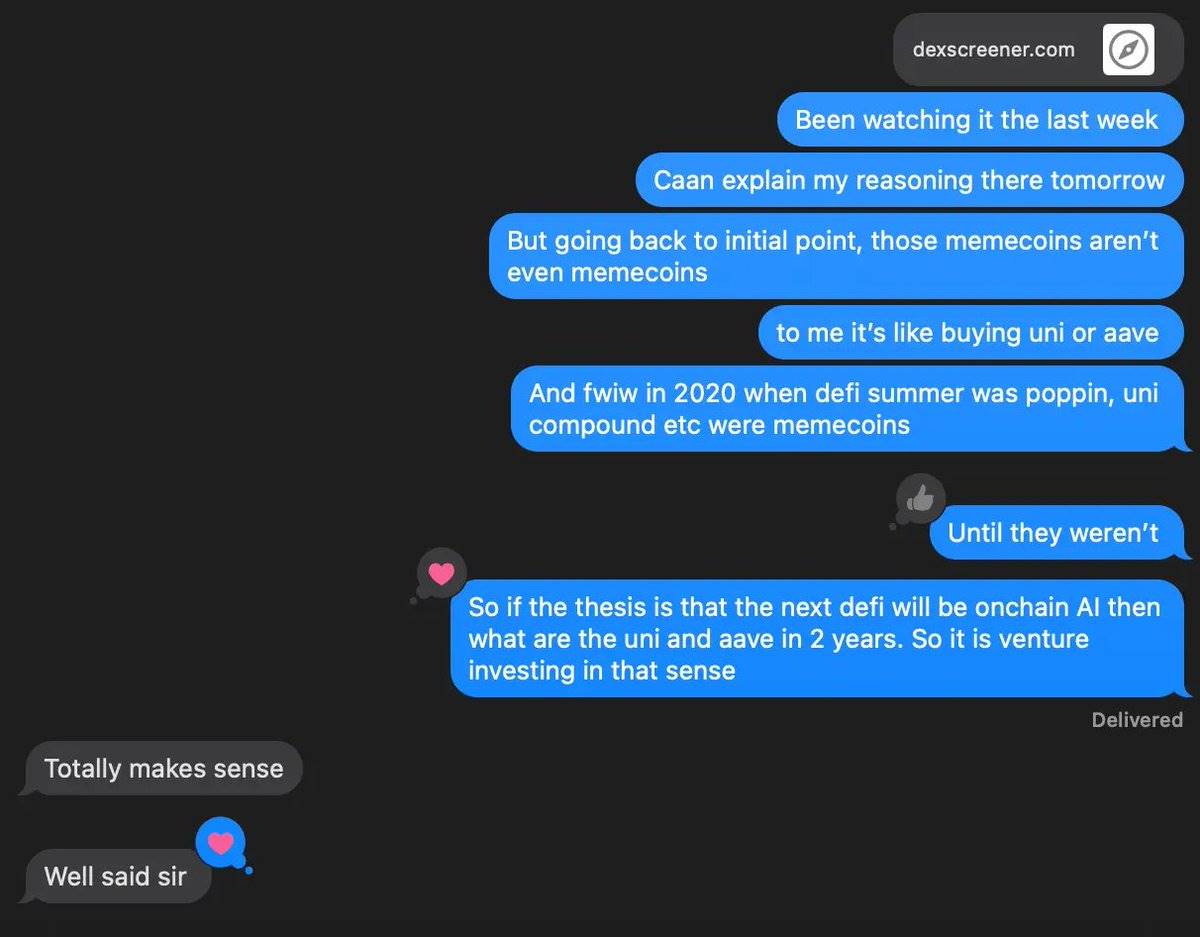Click the "Caan explain my reasoning" message

pyautogui.click(x=908, y=180)
